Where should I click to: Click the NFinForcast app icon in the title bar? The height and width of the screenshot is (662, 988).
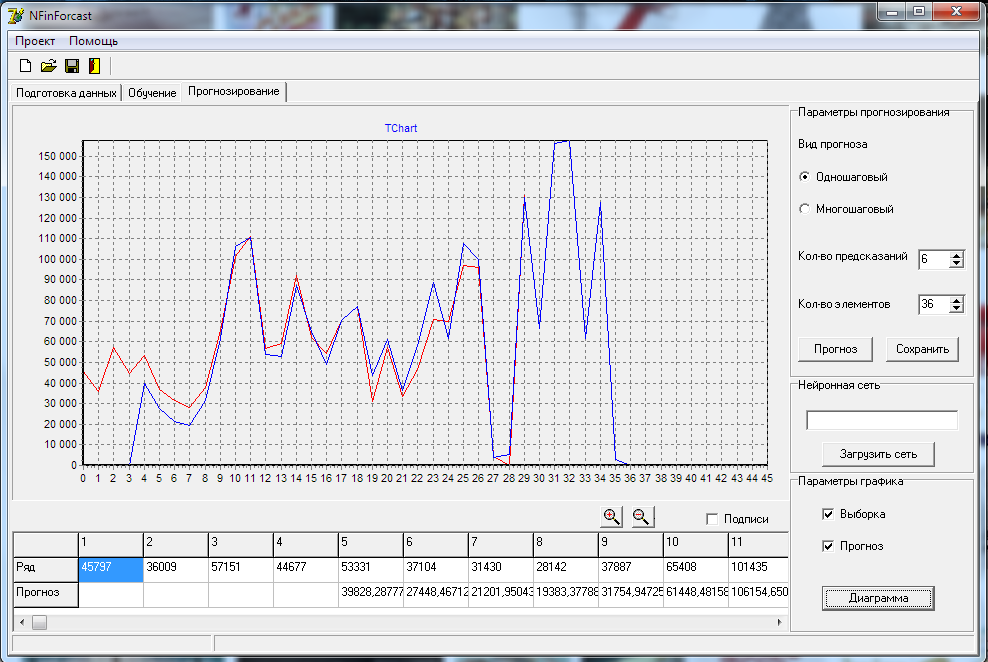click(16, 15)
